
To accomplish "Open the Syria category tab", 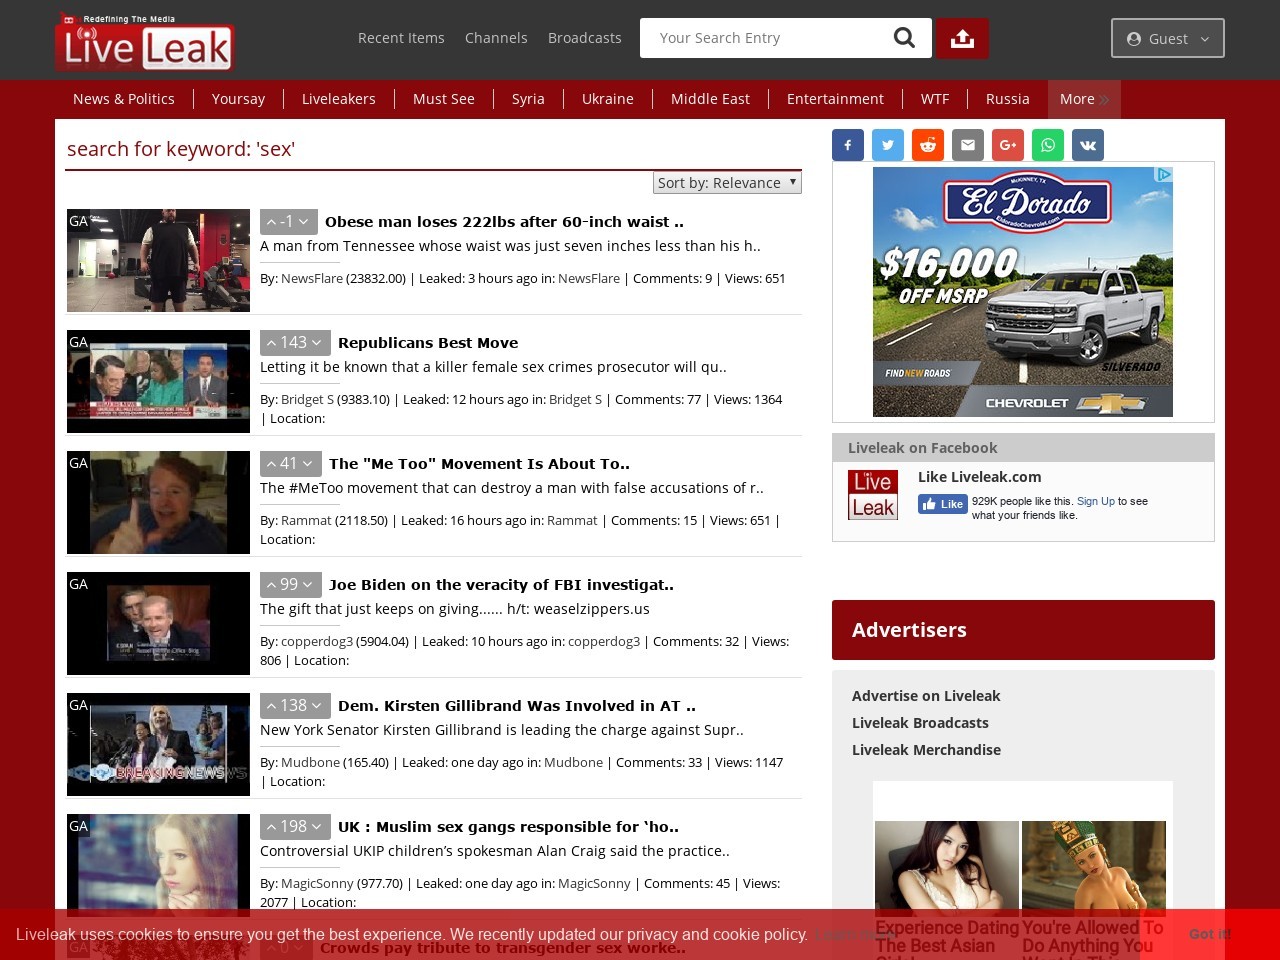I will (528, 99).
